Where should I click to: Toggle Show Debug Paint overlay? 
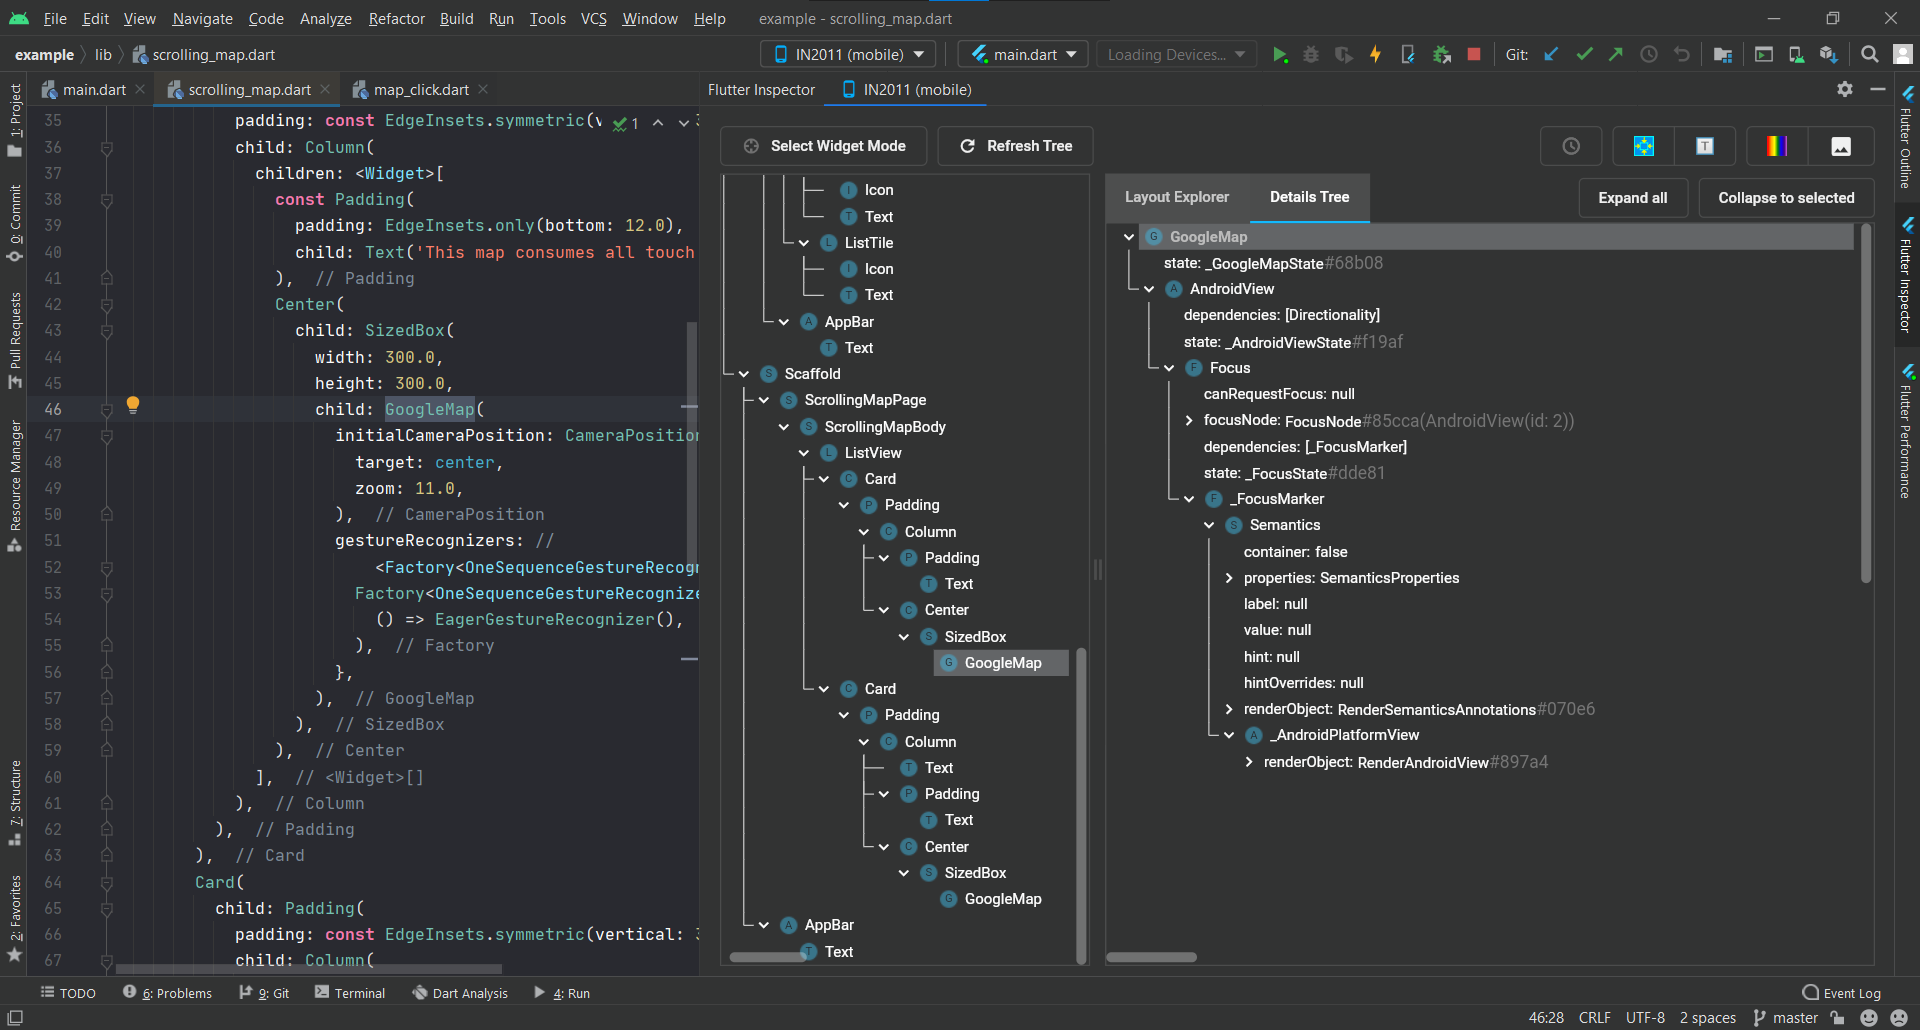[x=1643, y=146]
